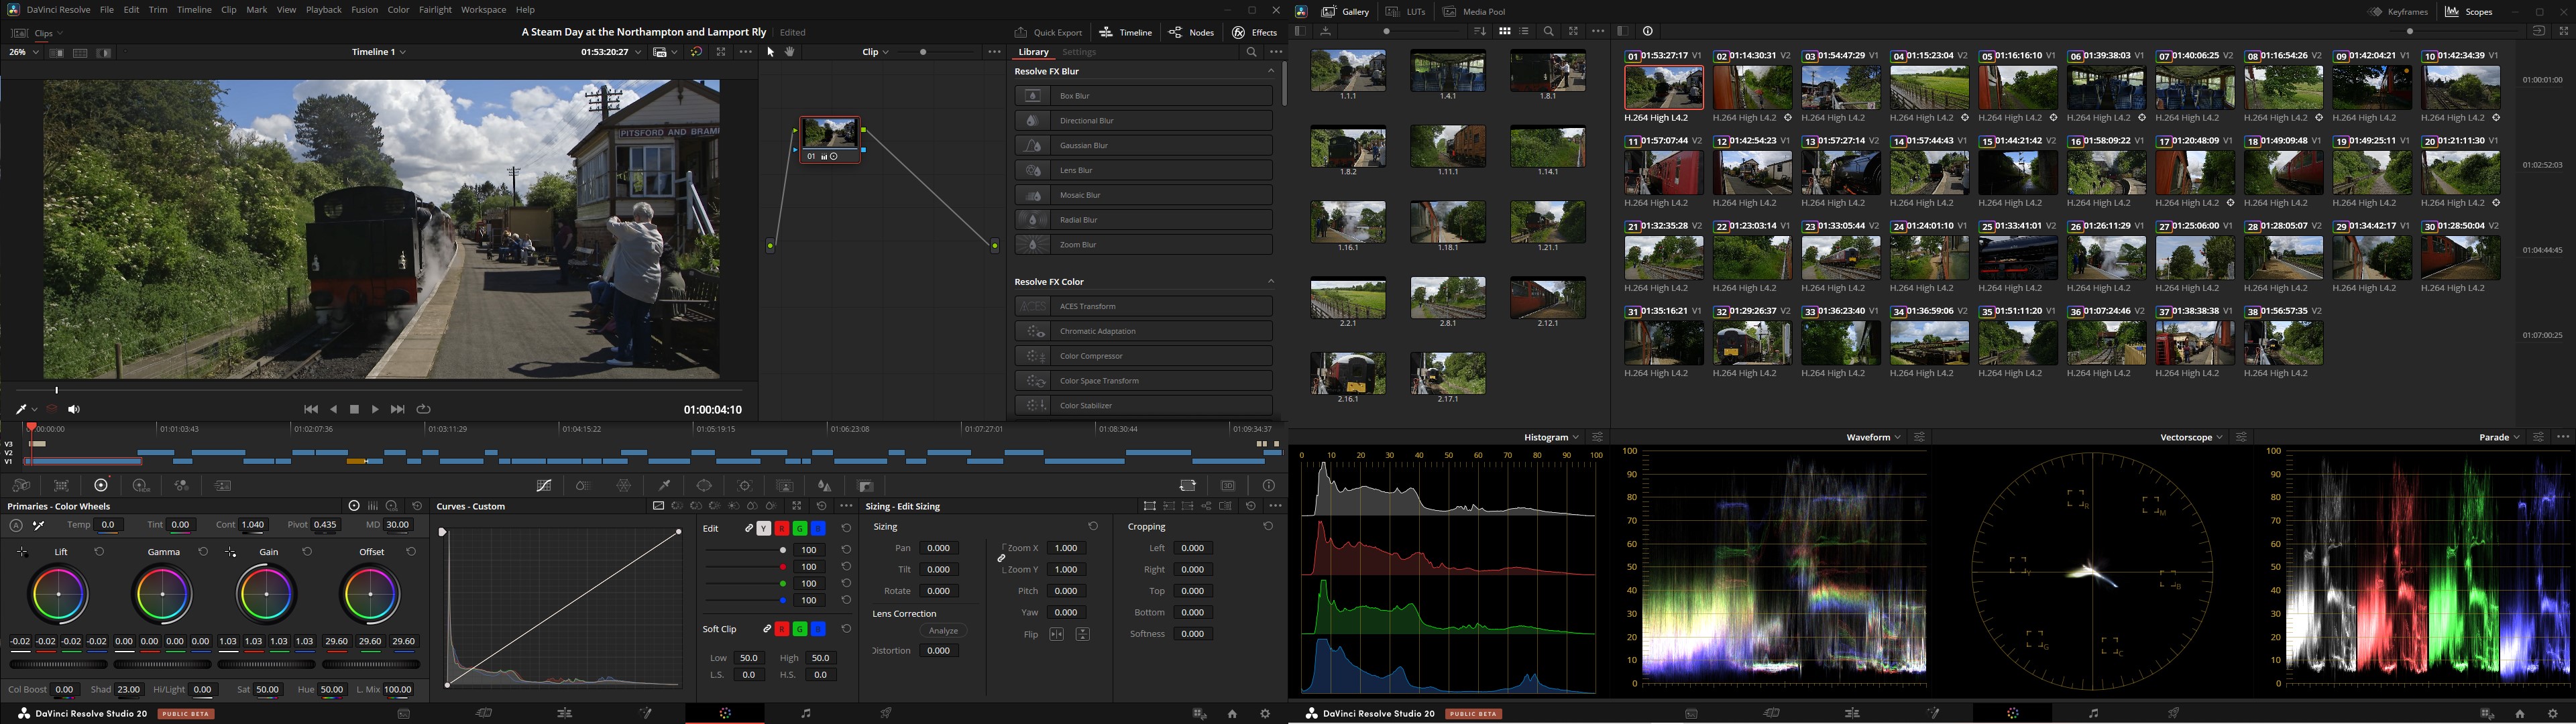The width and height of the screenshot is (2576, 724).
Task: Switch to the Fairlight page icon
Action: 806,713
